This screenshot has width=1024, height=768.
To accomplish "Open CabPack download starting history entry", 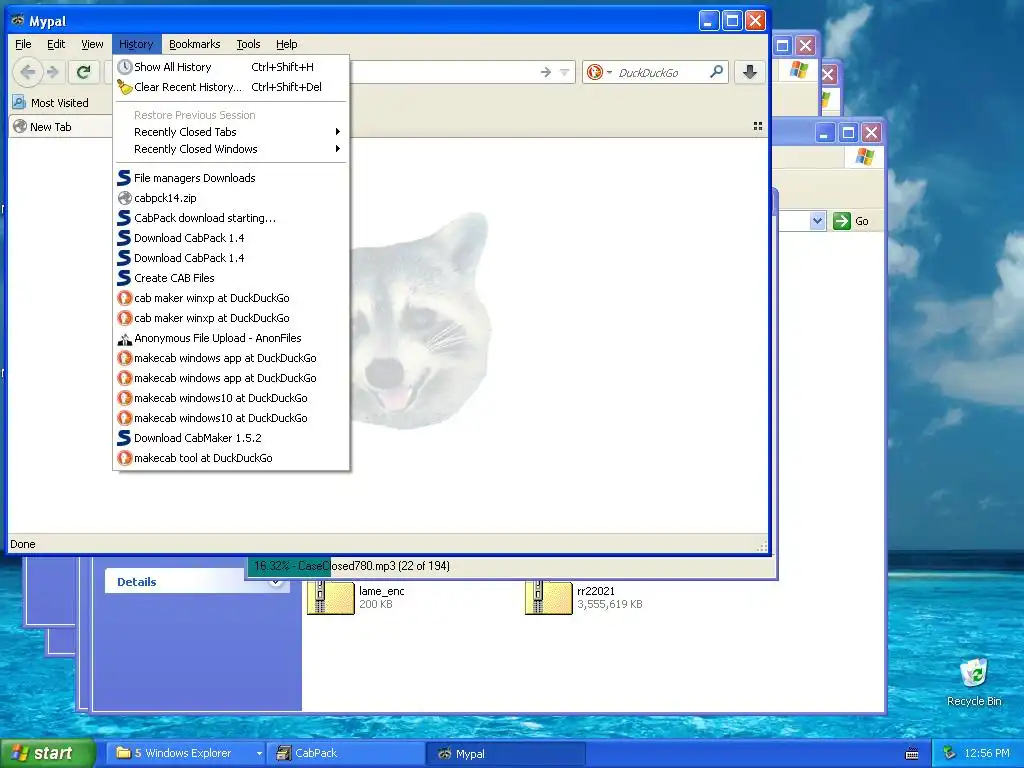I will (232, 218).
